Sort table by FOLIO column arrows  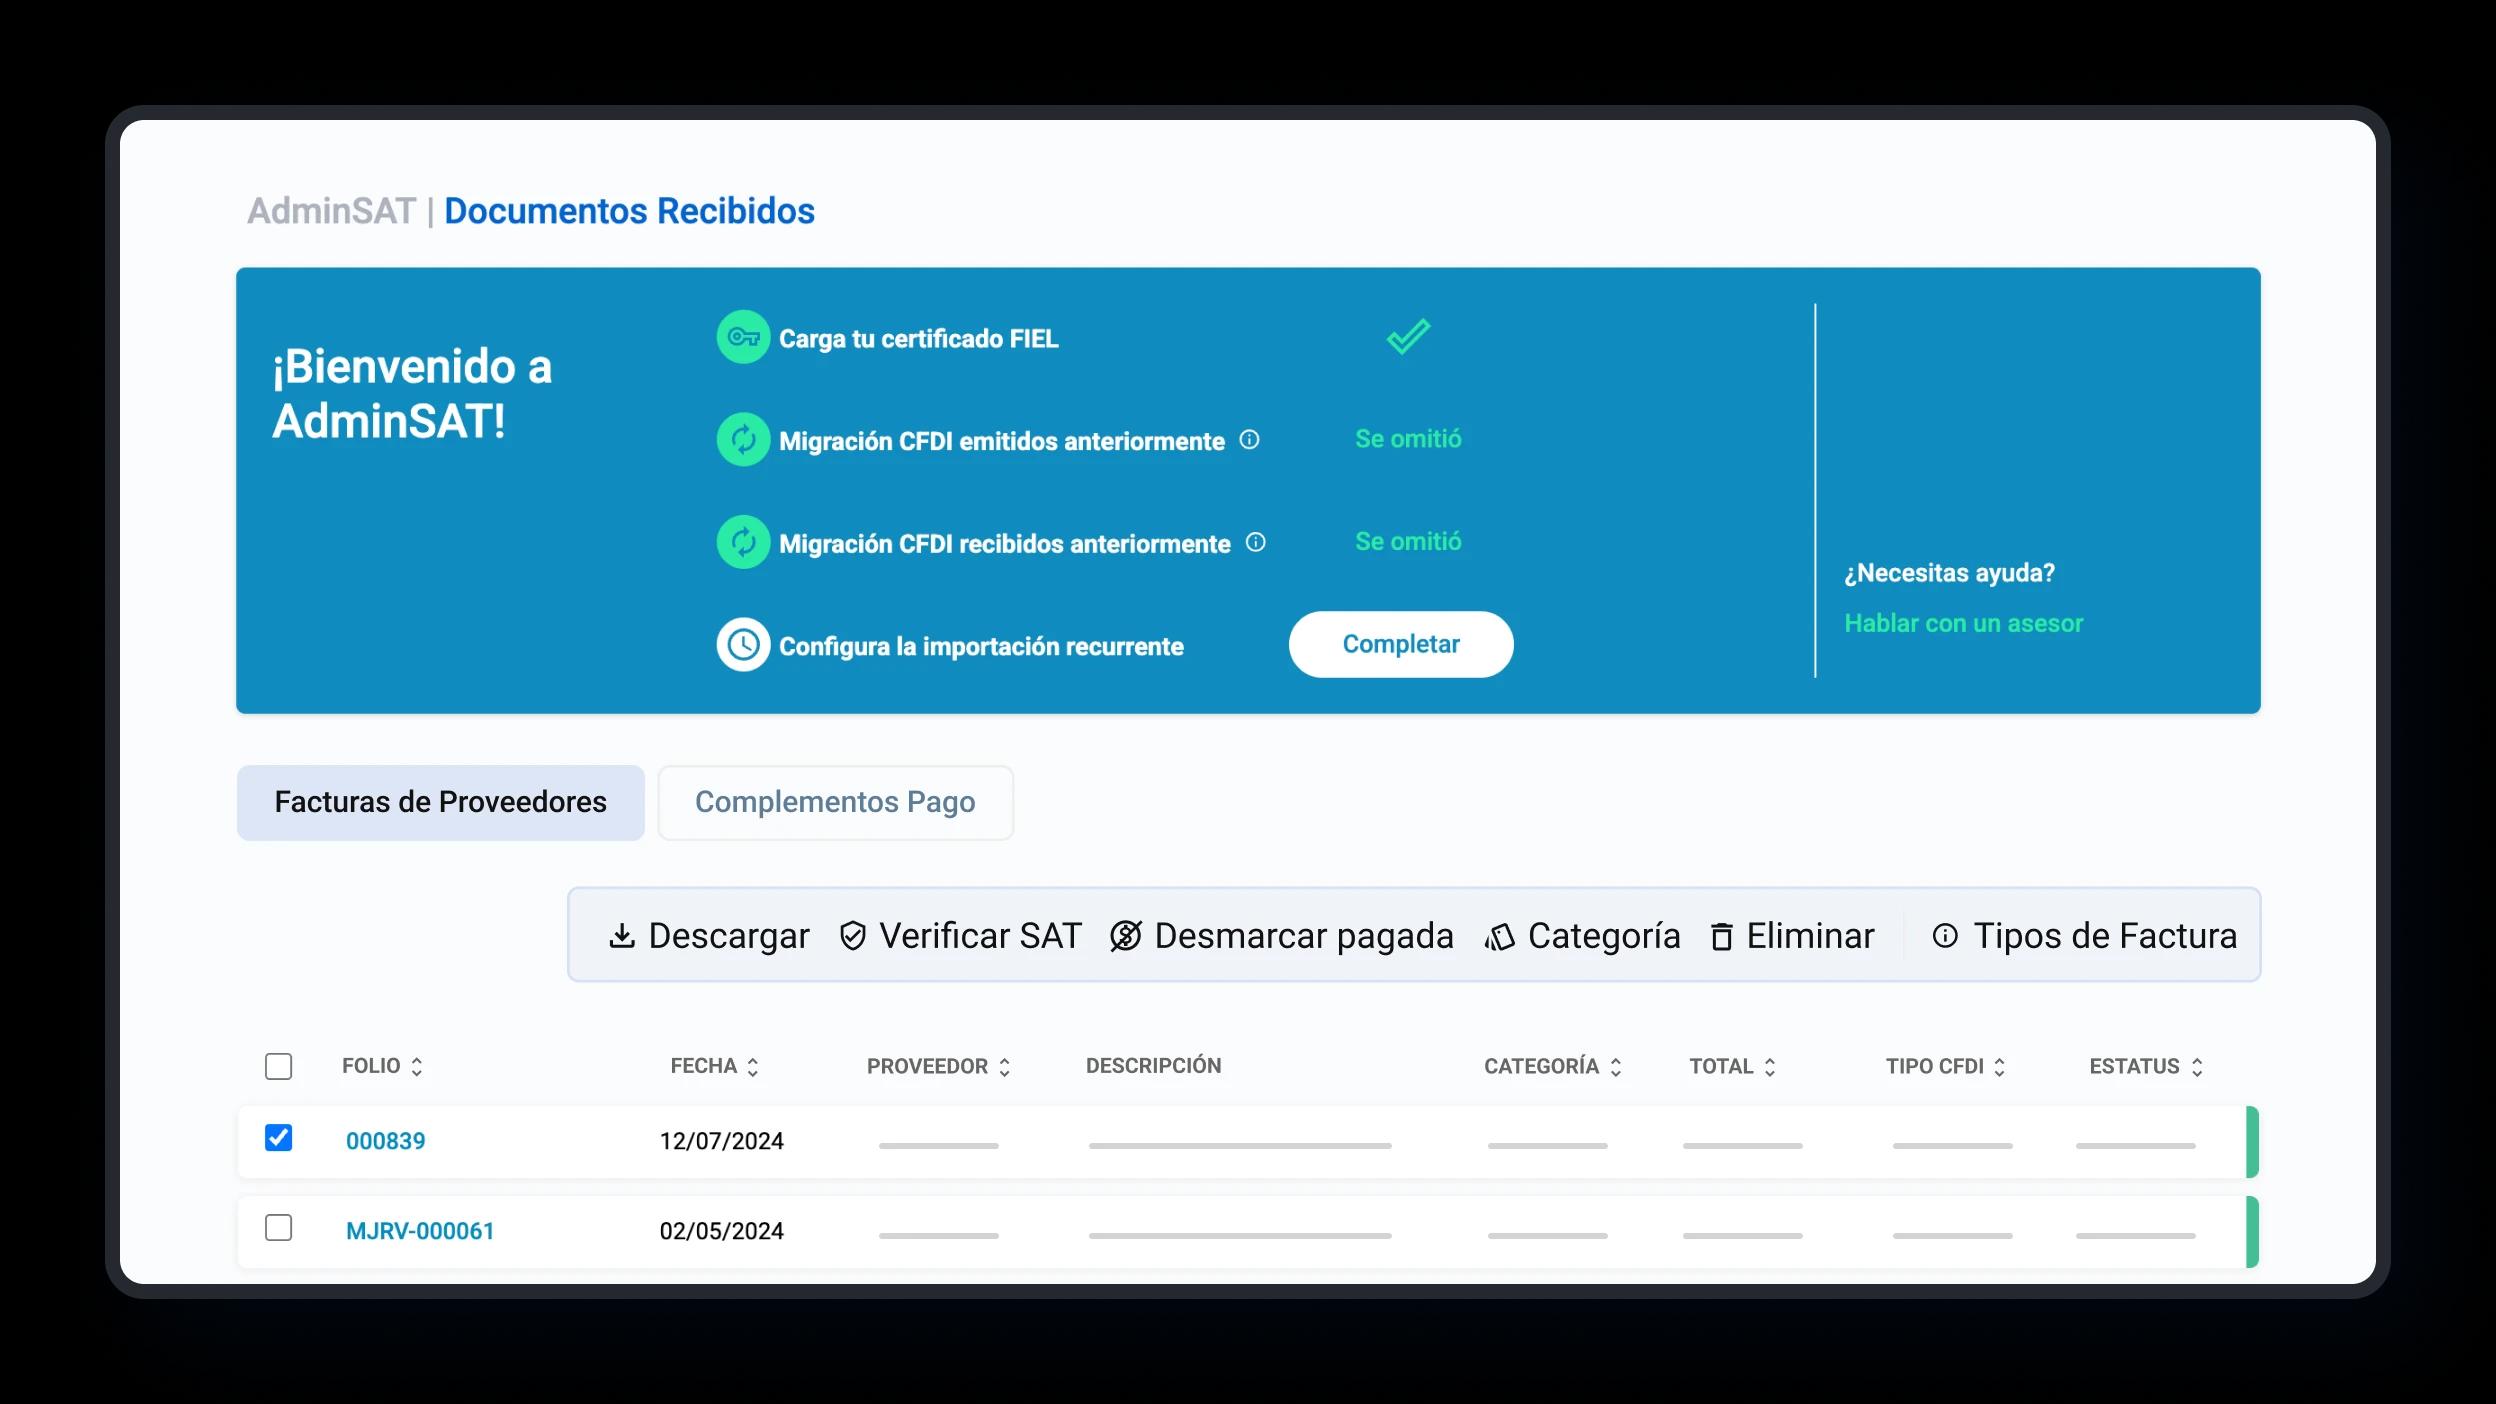(417, 1067)
